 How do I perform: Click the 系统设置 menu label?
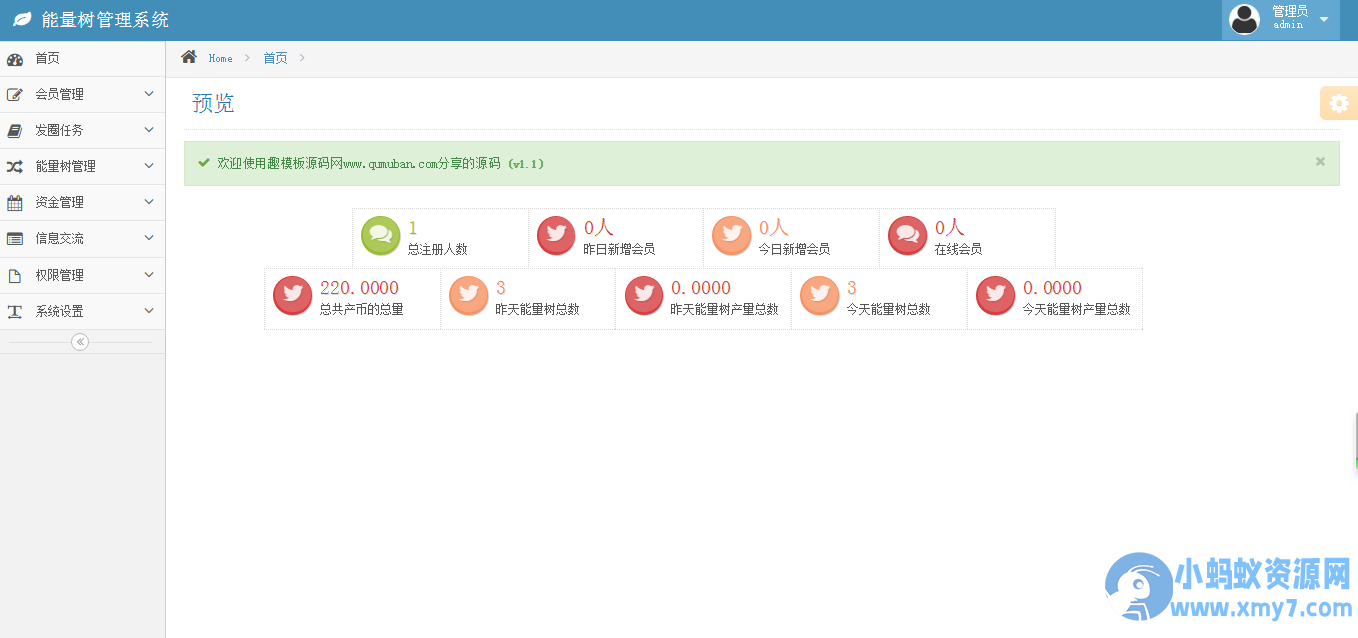point(59,311)
